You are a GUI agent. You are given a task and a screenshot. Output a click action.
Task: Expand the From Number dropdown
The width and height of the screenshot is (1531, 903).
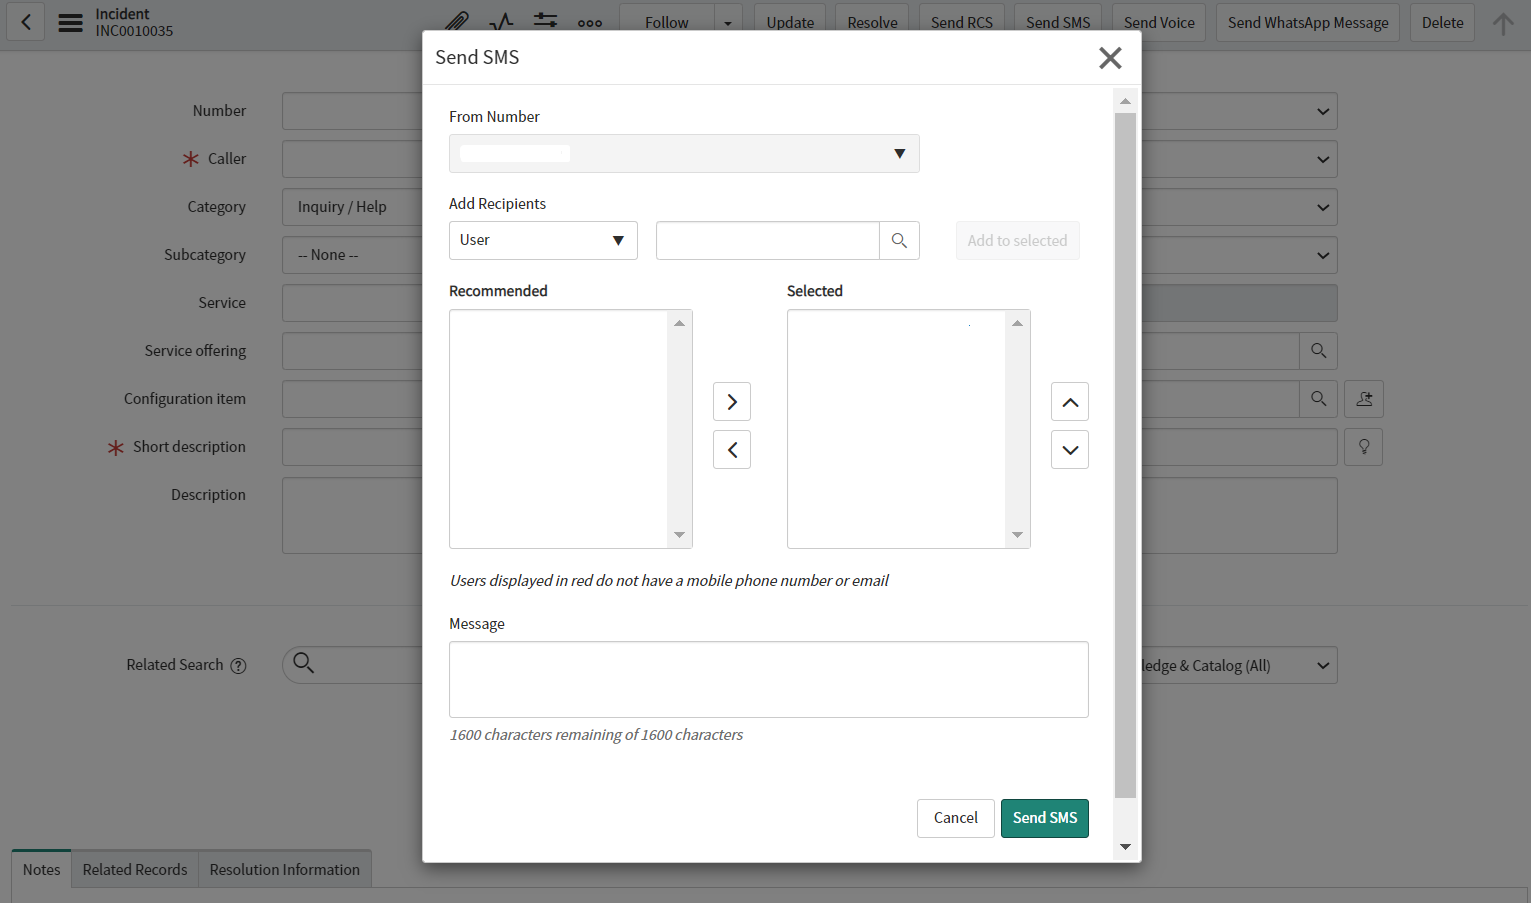click(x=684, y=154)
